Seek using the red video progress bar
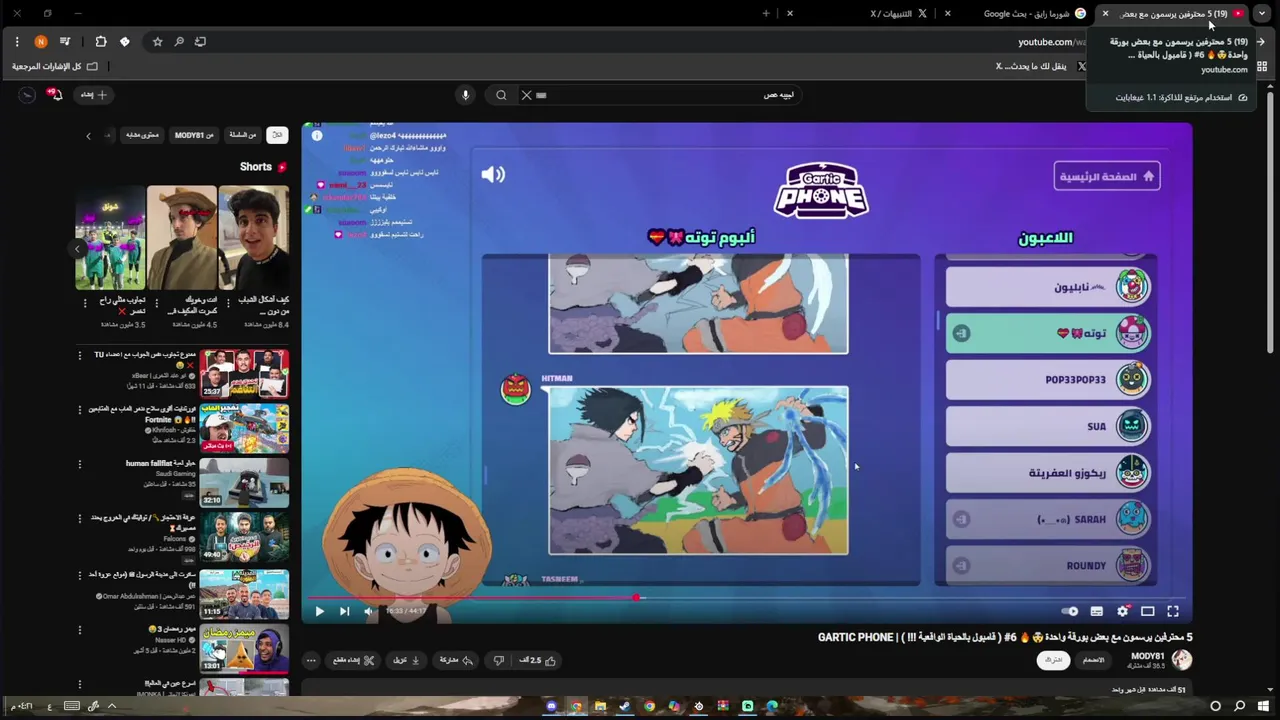Viewport: 1280px width, 720px height. pos(747,598)
